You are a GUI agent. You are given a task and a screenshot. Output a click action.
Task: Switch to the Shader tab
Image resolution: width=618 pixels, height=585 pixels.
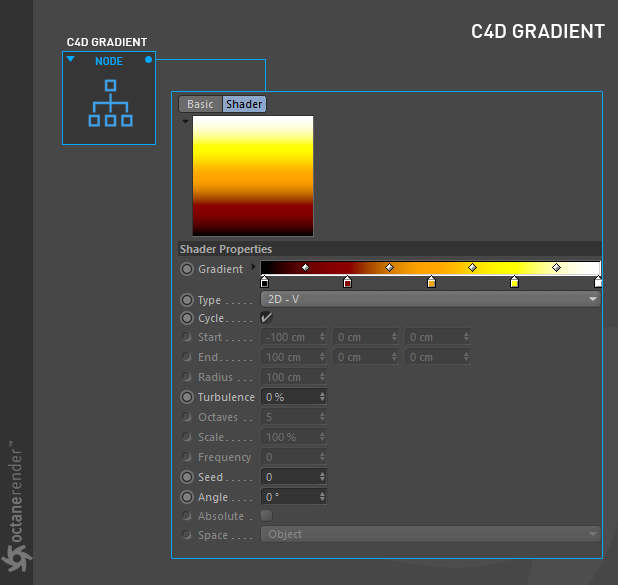tap(244, 104)
